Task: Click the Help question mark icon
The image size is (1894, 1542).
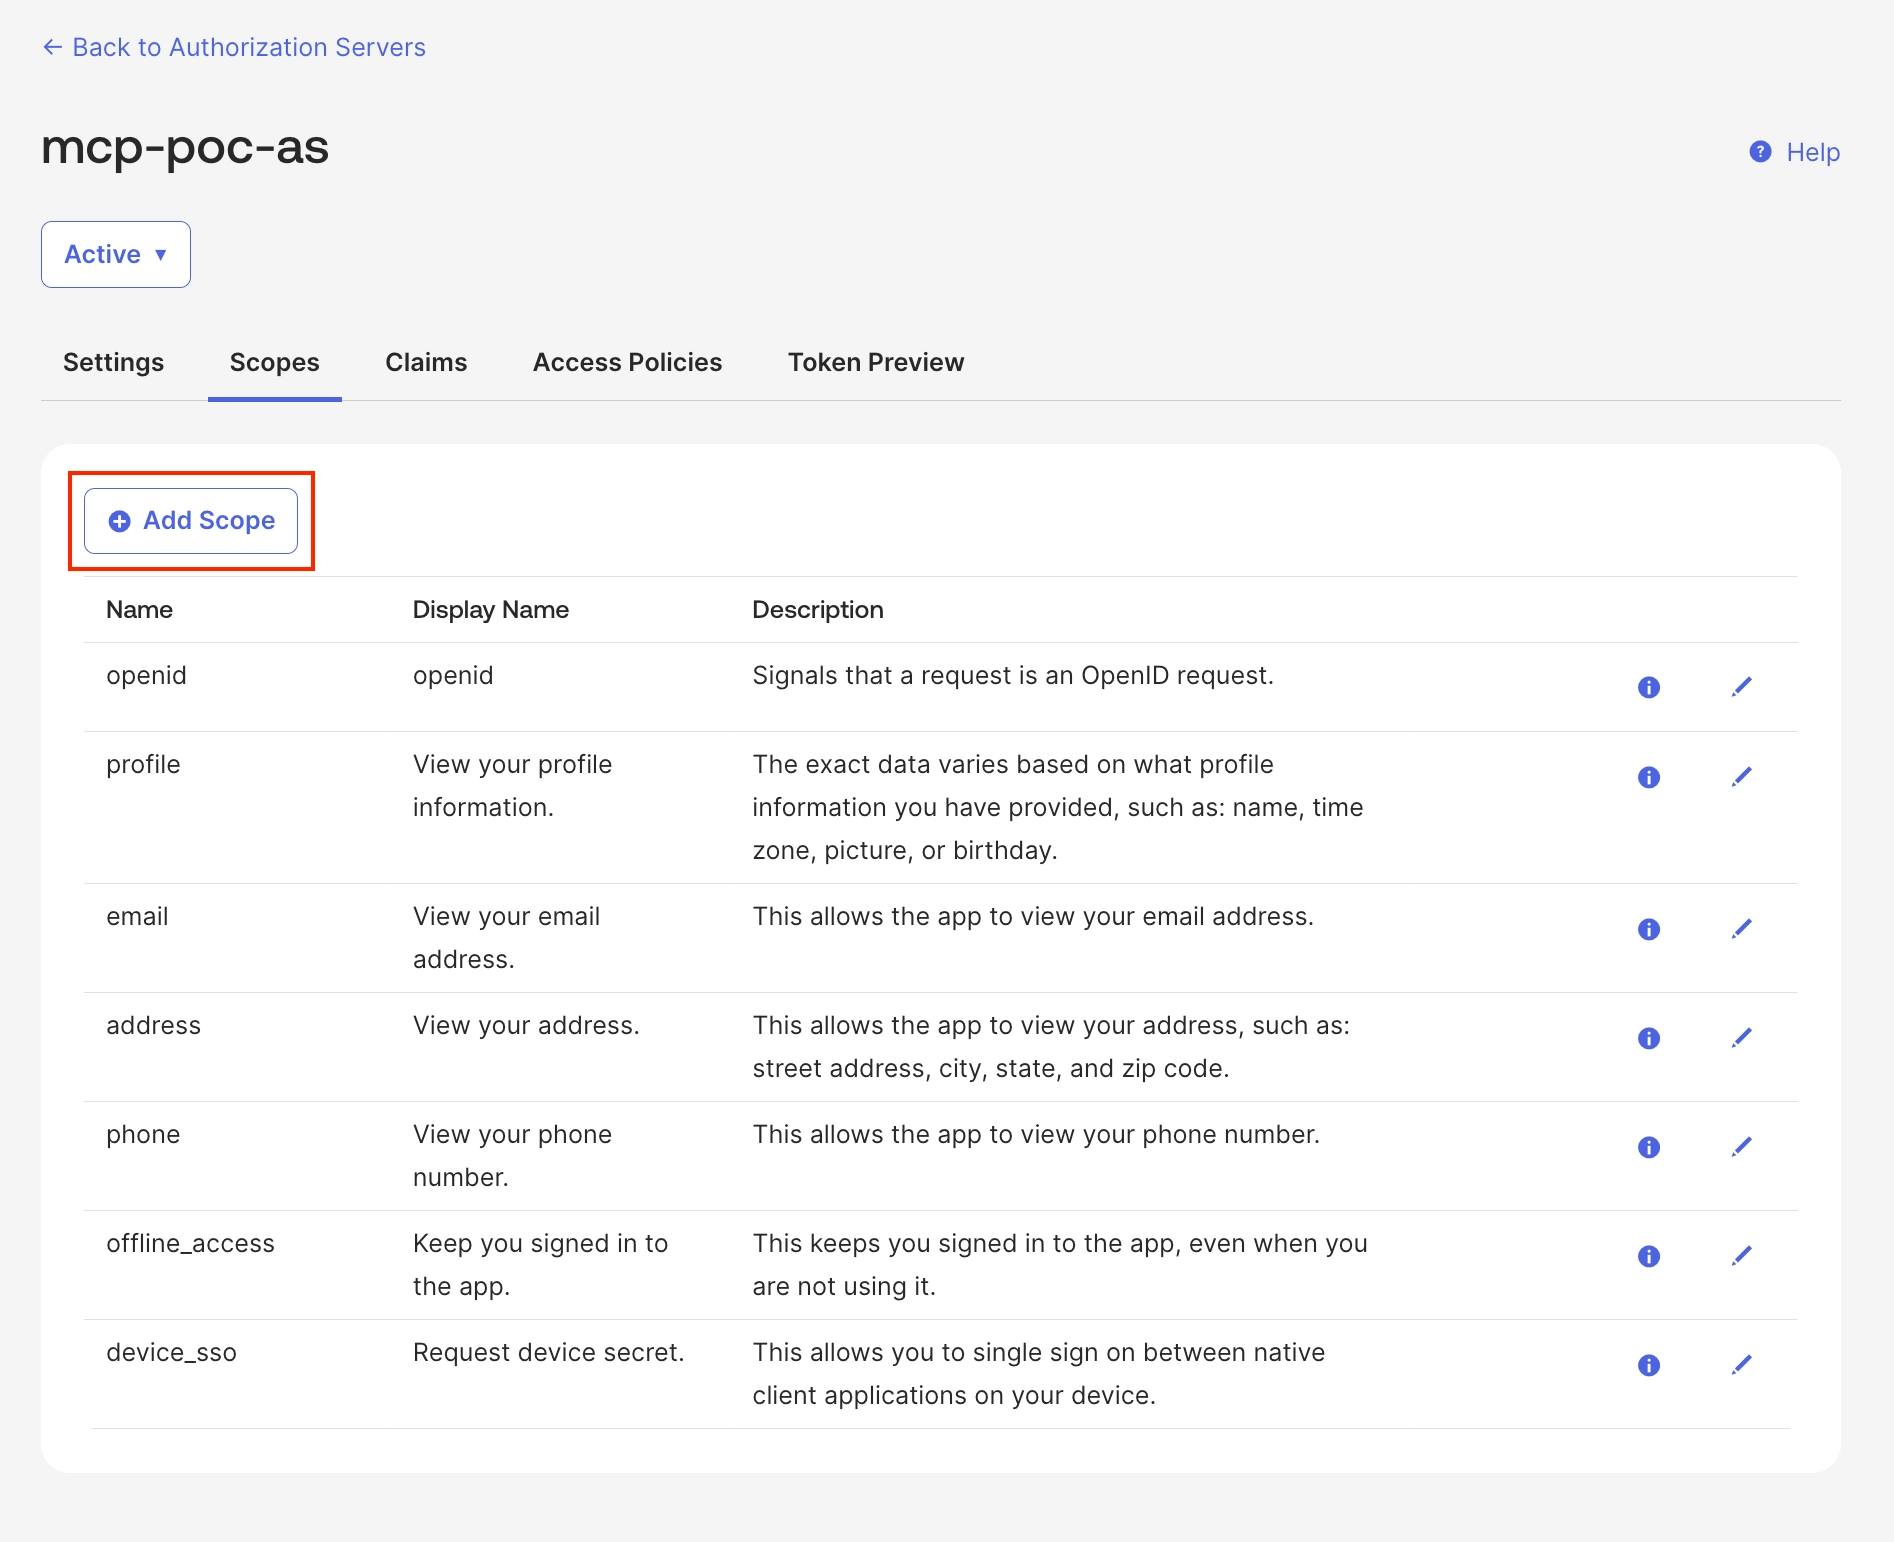Action: [x=1760, y=151]
